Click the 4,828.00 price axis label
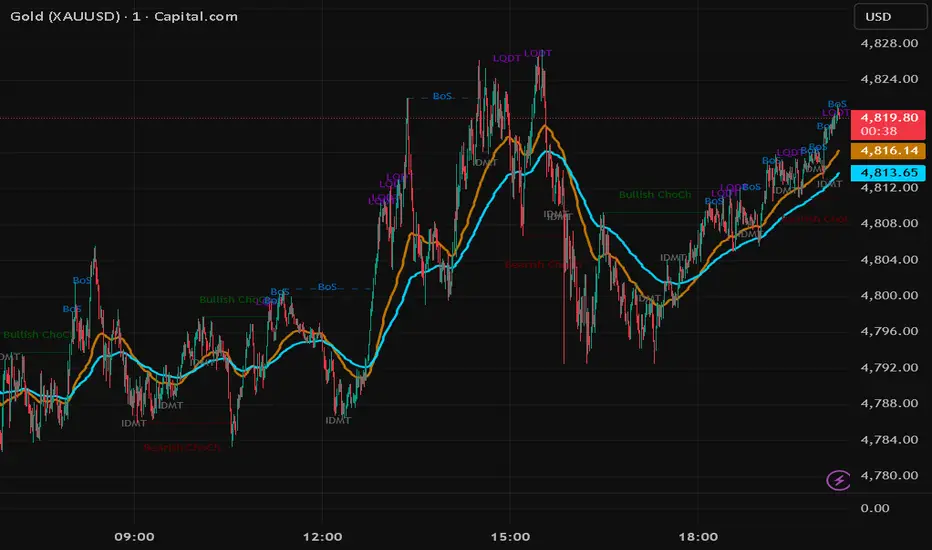Viewport: 932px width, 550px height. [x=889, y=43]
